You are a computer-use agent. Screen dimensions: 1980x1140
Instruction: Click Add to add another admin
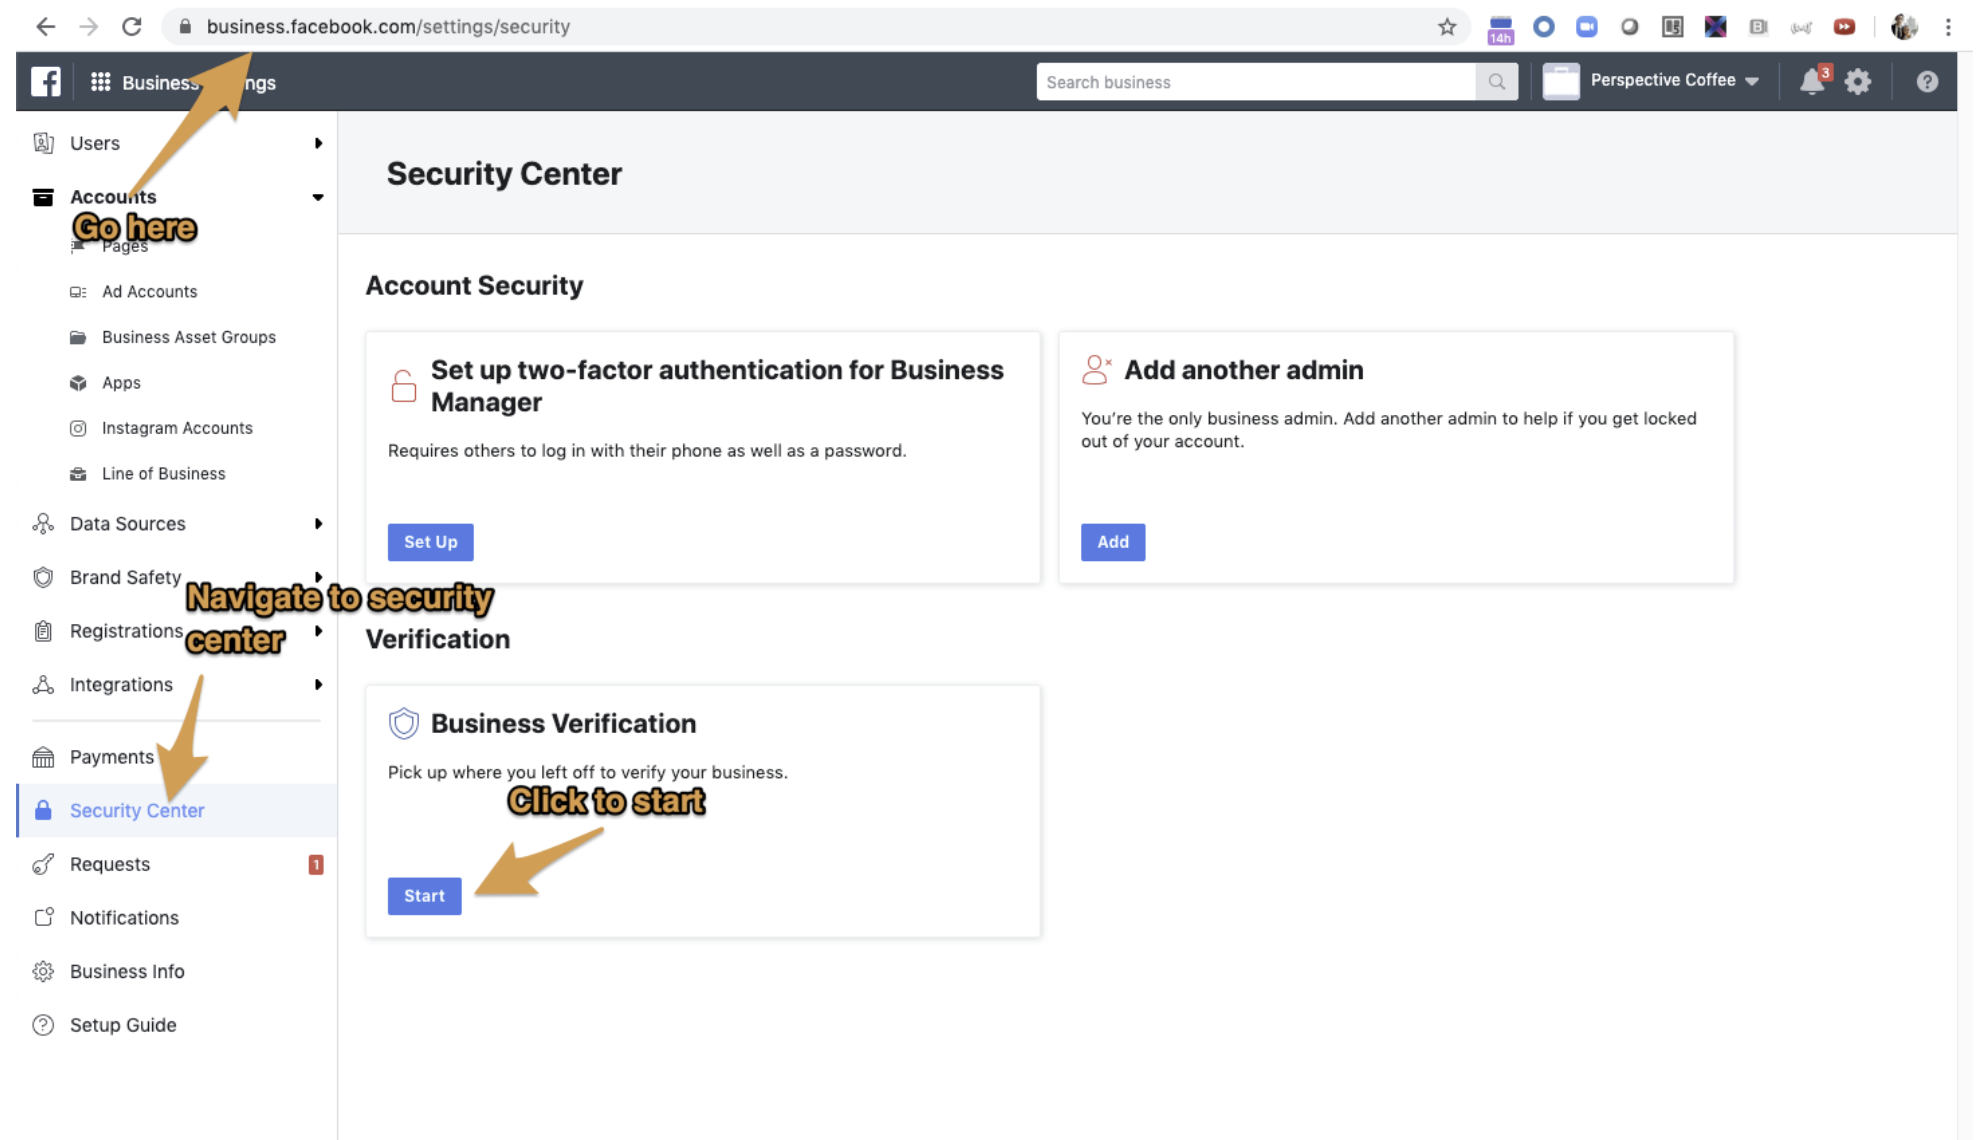click(1112, 542)
